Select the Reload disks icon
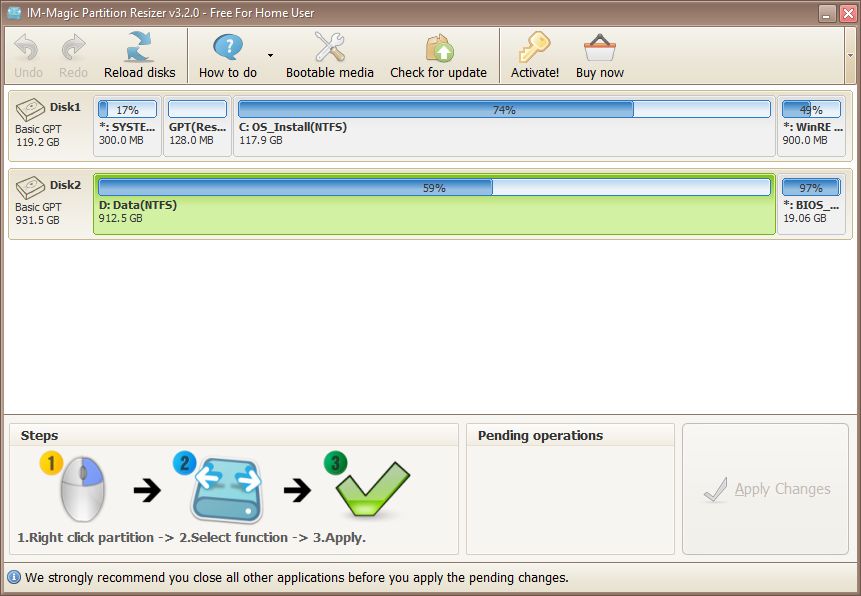Screen dimensions: 861x596 point(138,47)
